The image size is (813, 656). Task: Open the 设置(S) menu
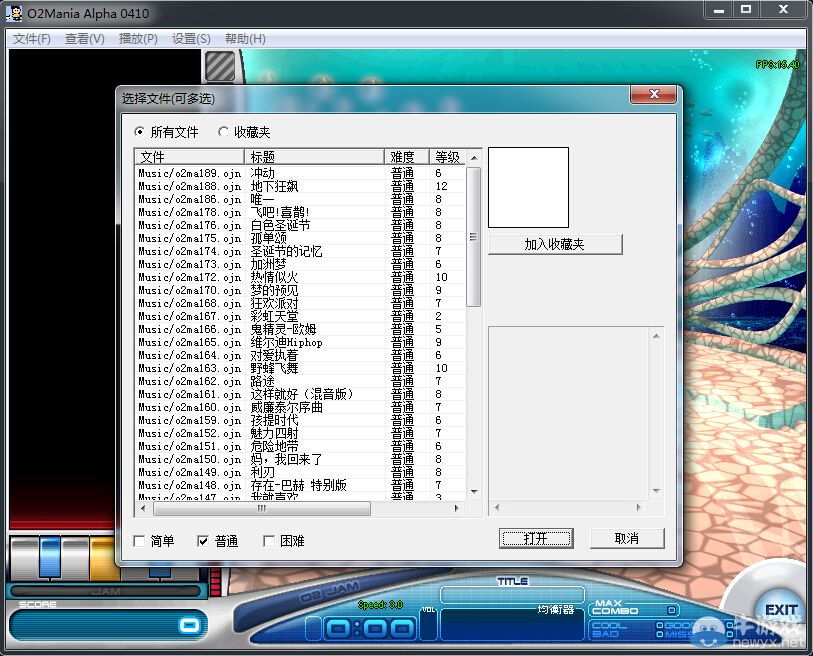pos(191,39)
